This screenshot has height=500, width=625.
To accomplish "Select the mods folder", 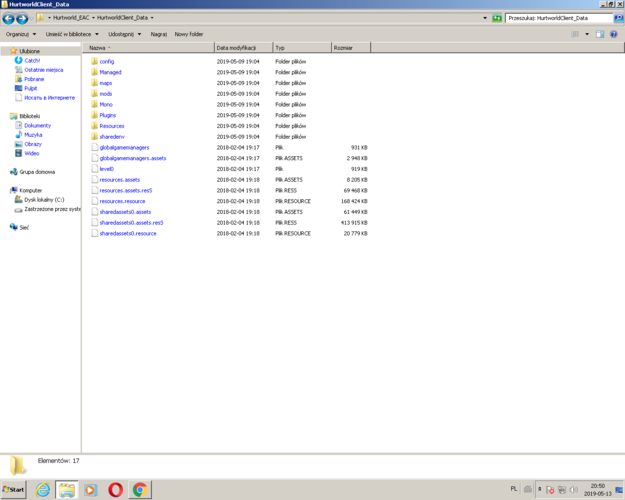I will pos(106,94).
